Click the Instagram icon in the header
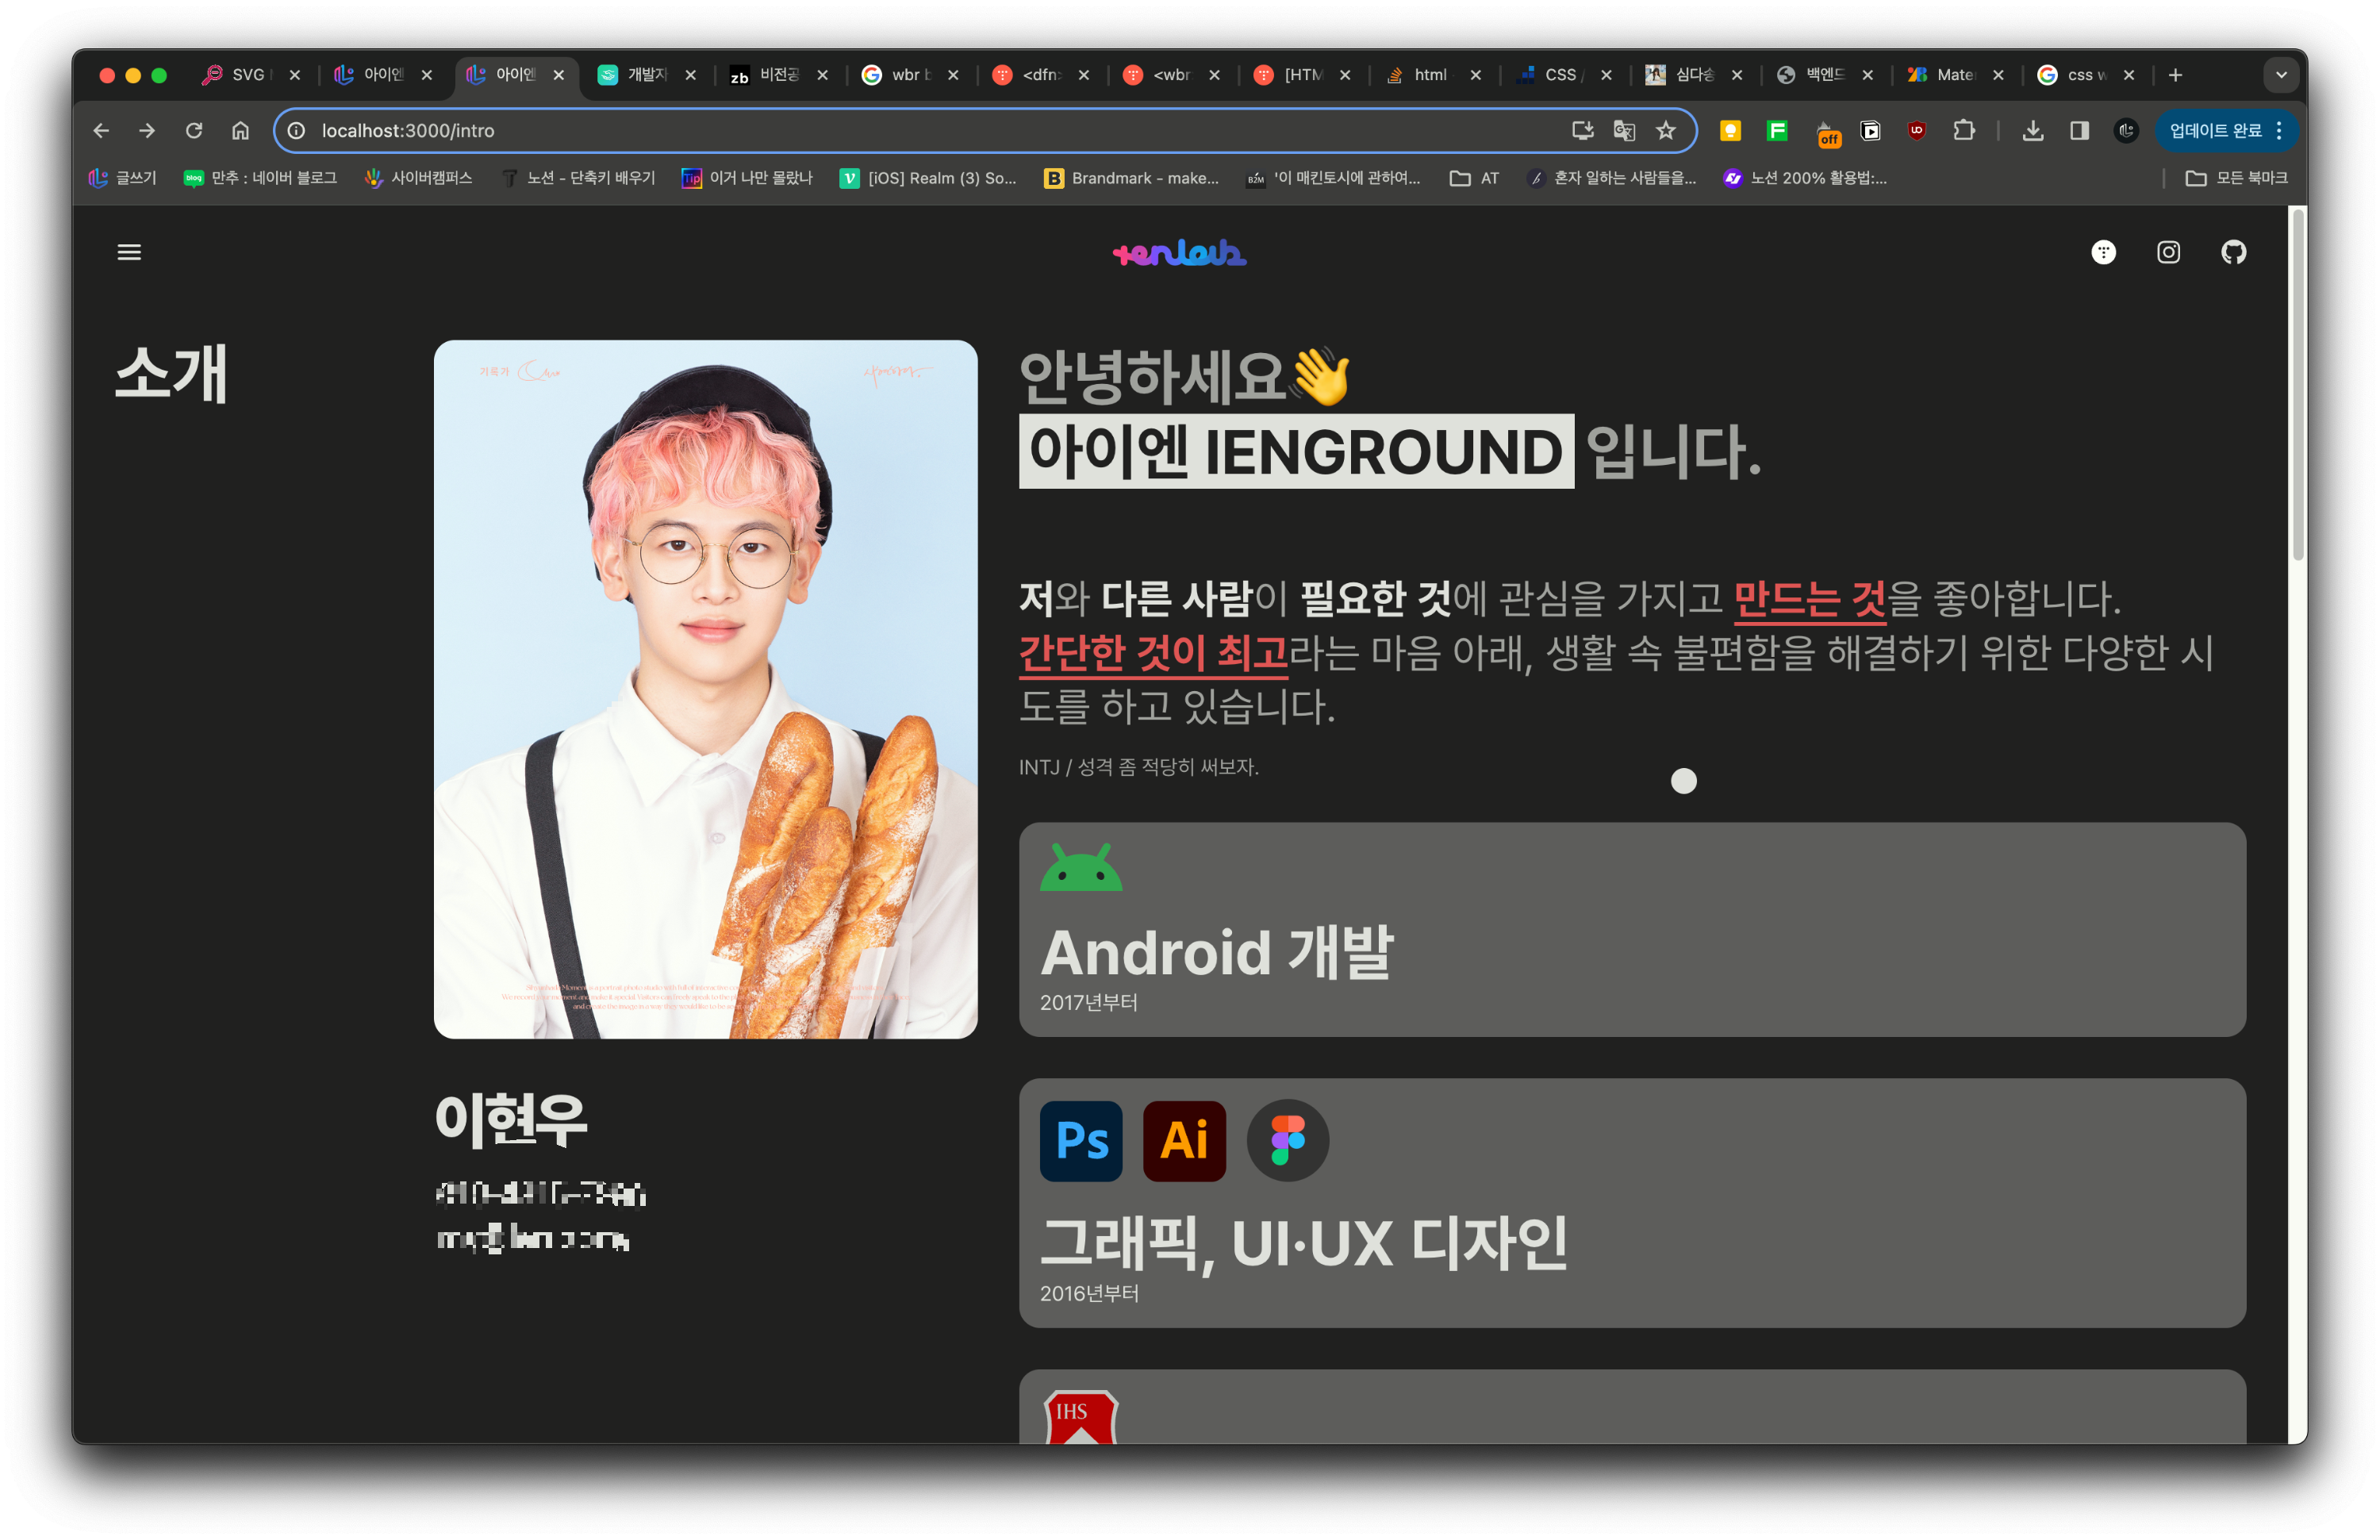The width and height of the screenshot is (2380, 1540). pos(2168,252)
